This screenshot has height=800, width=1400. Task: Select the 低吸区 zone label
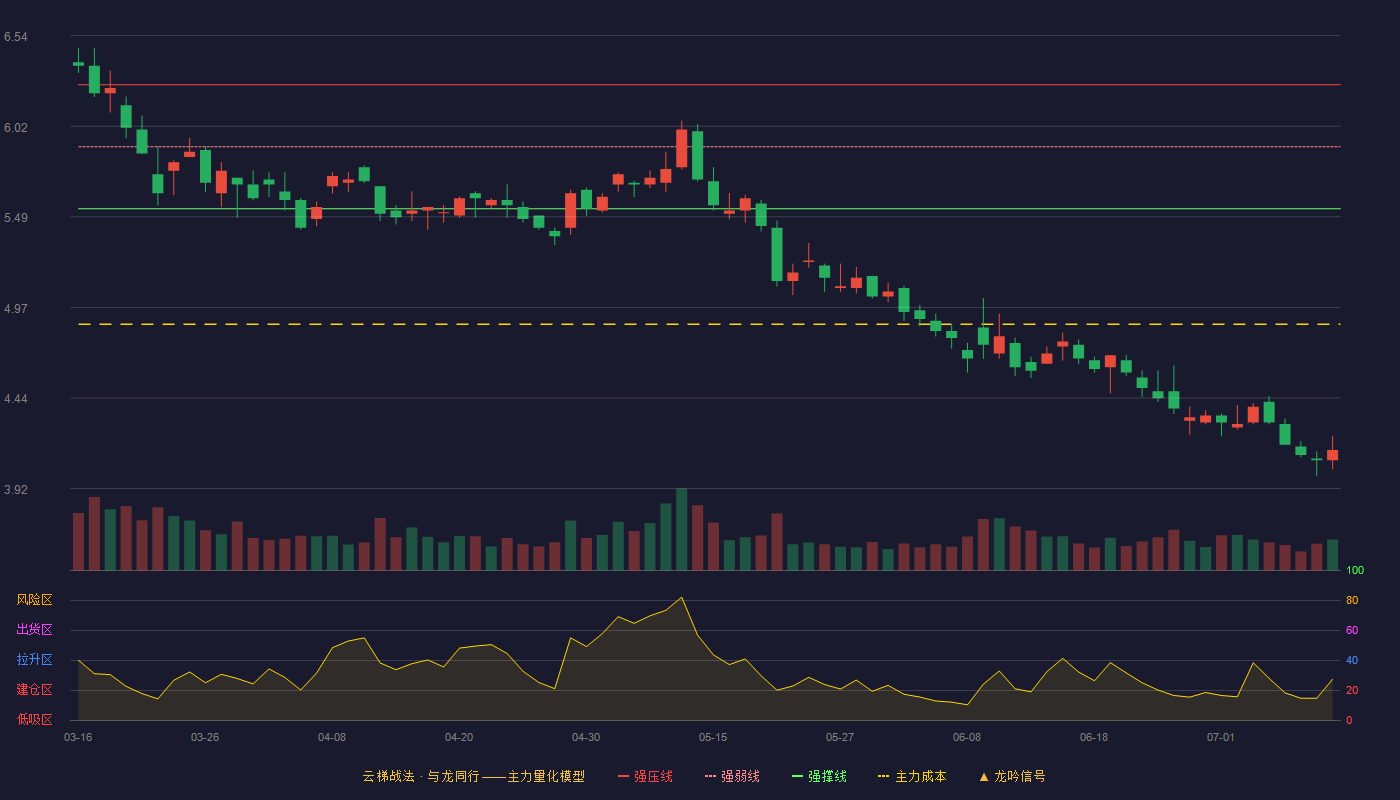coord(34,719)
